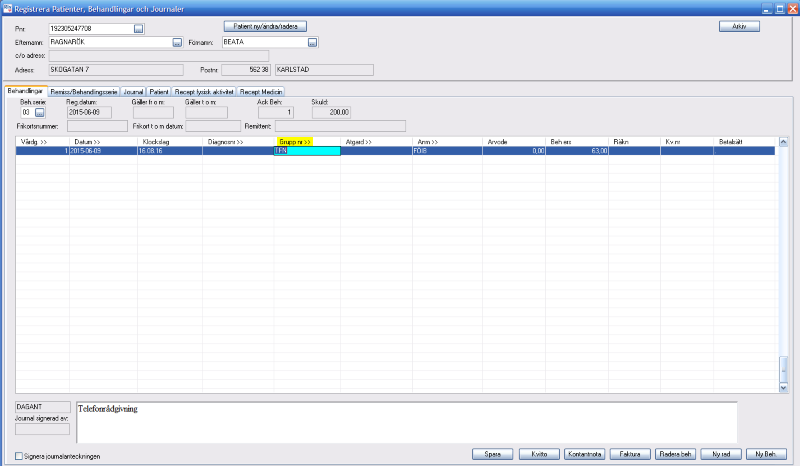Click the Ack.Beh field

point(276,113)
